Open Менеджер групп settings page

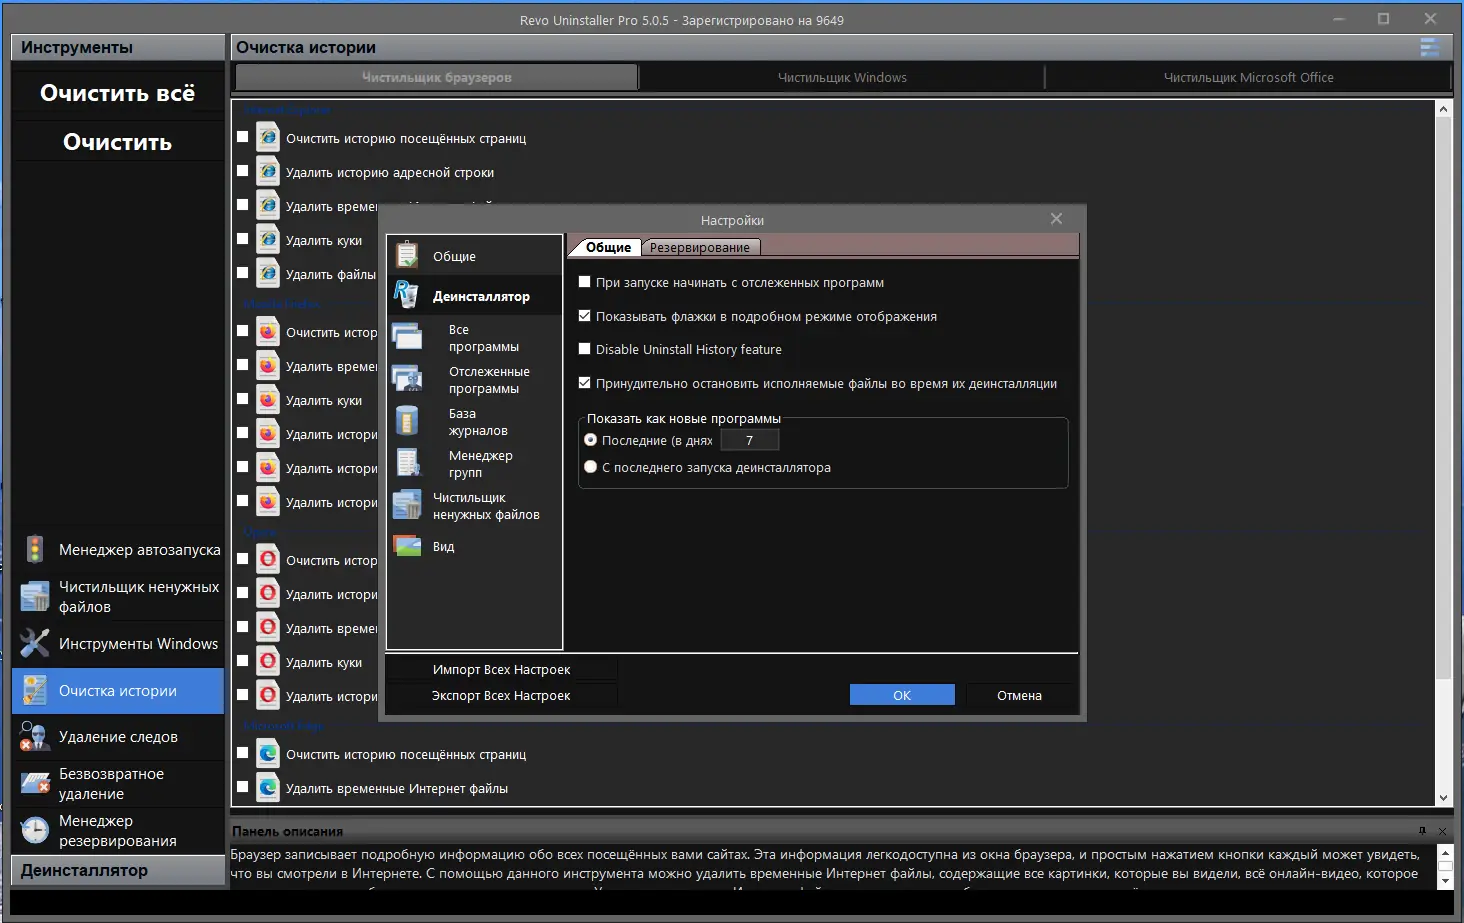coord(474,464)
